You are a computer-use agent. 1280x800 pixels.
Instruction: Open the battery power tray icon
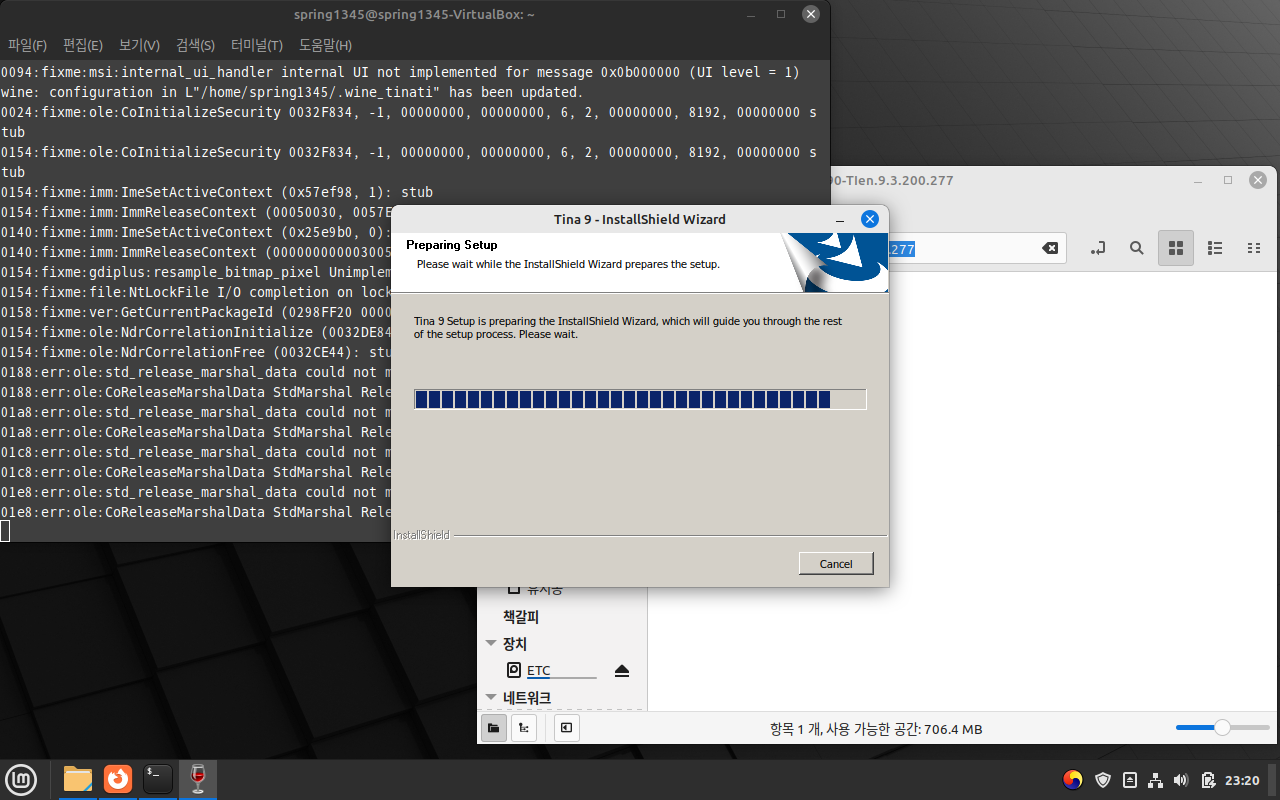coord(1208,780)
